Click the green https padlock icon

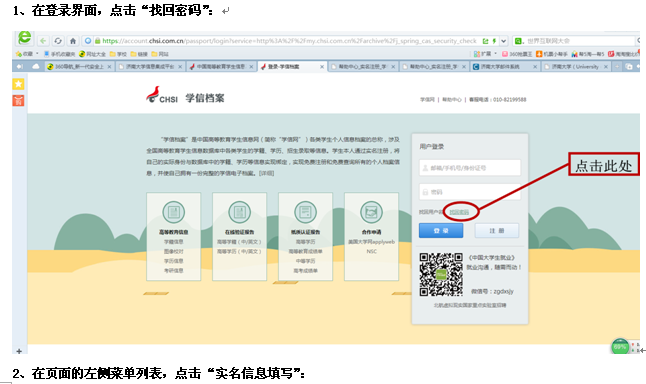(98, 41)
